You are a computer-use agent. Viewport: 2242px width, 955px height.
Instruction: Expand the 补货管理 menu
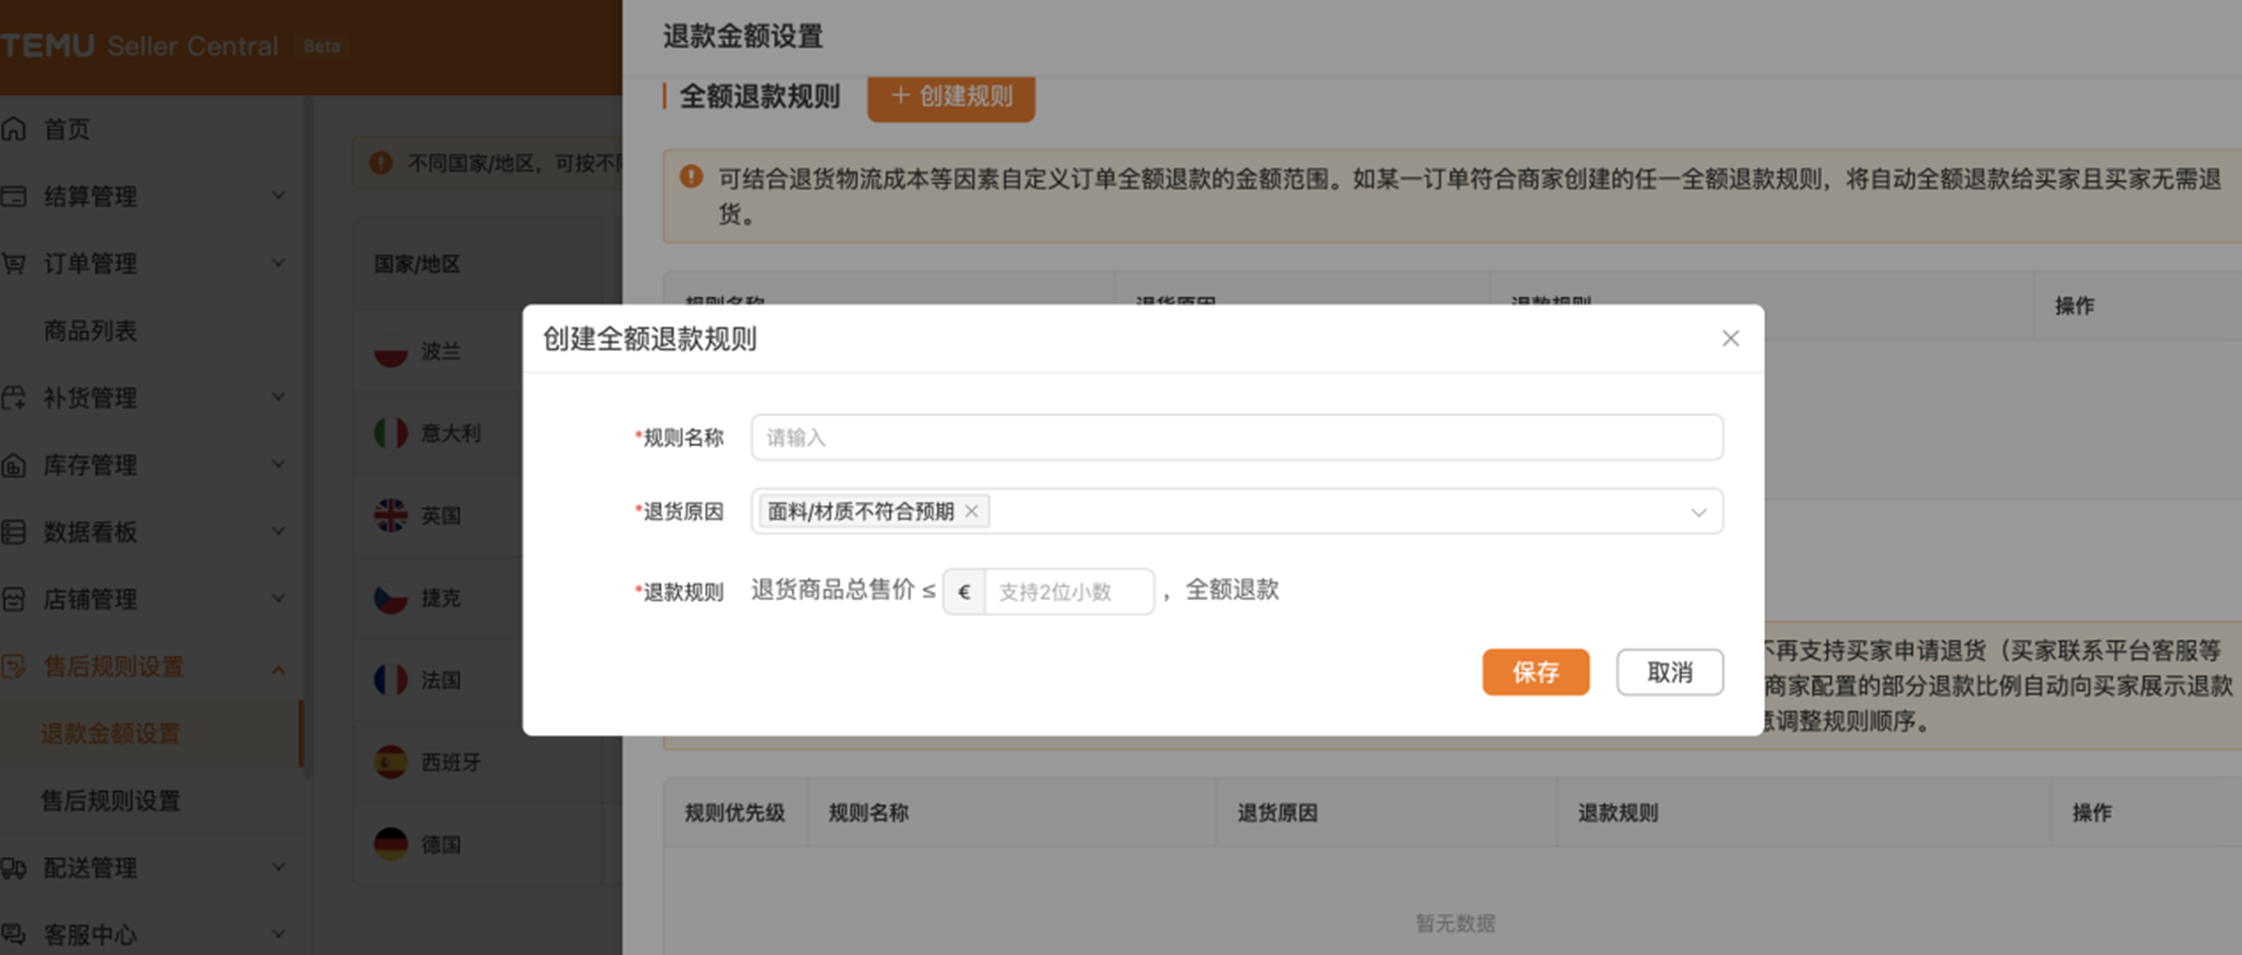pos(279,398)
